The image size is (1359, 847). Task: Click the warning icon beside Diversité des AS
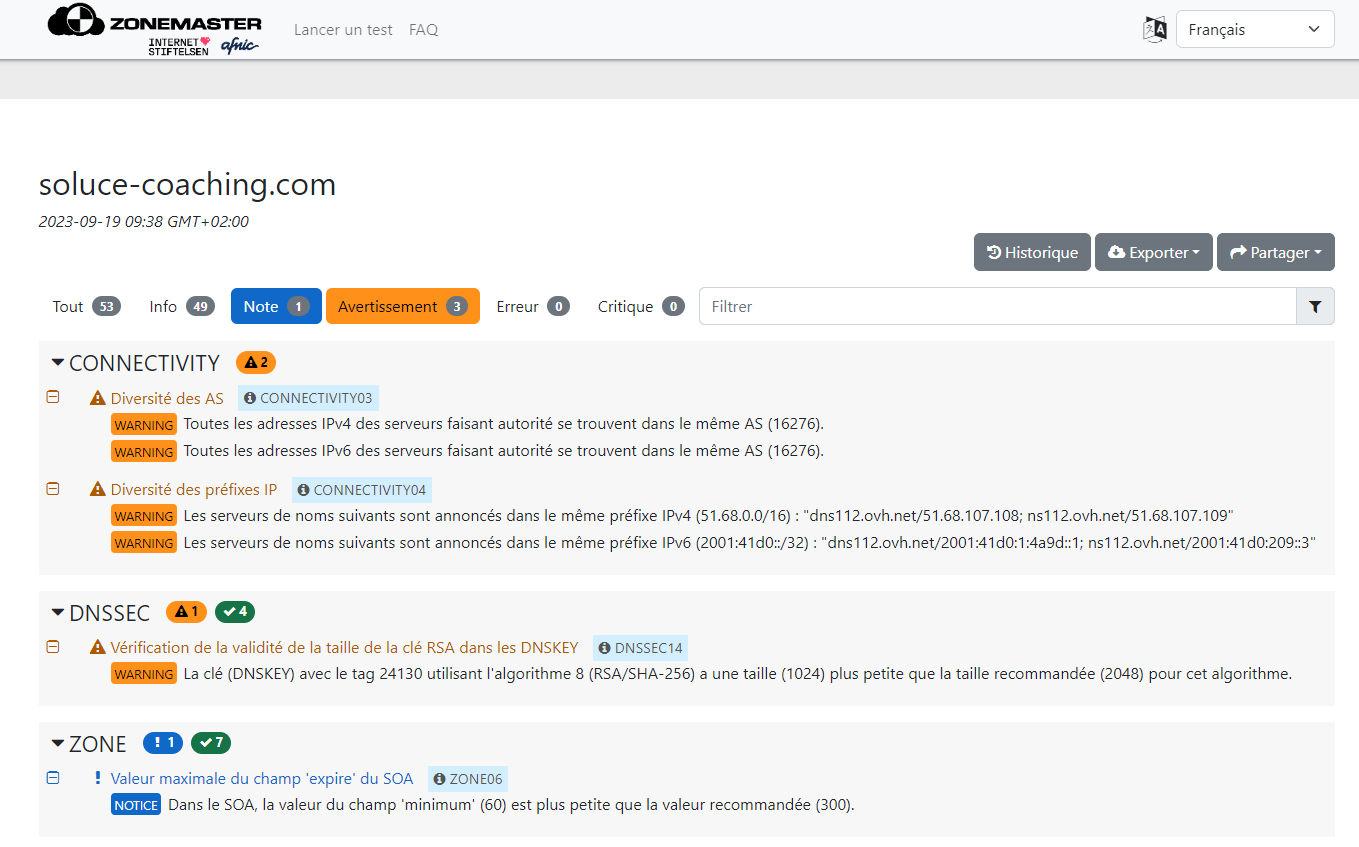(x=97, y=398)
